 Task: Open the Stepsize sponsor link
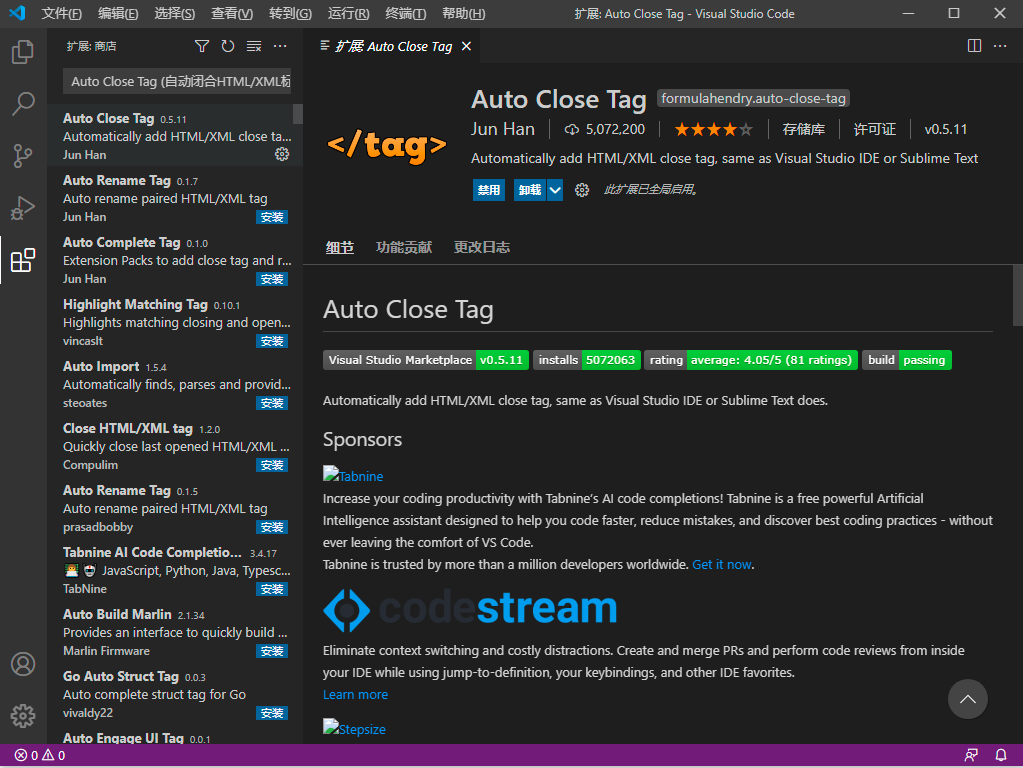(x=354, y=728)
